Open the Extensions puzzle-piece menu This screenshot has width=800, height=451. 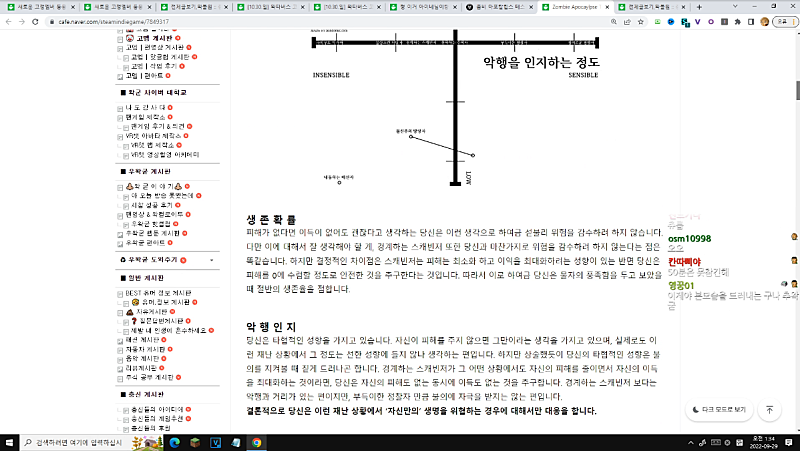737,22
